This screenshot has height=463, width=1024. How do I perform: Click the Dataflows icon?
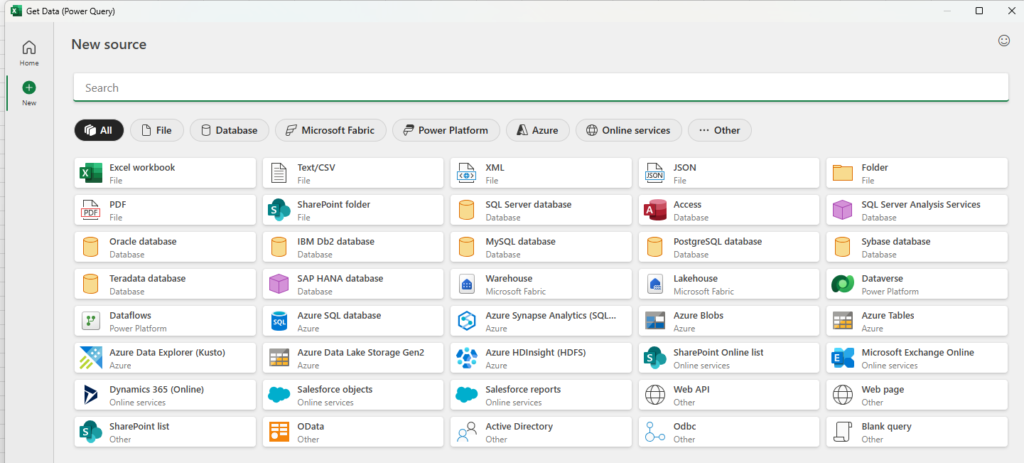(x=91, y=321)
